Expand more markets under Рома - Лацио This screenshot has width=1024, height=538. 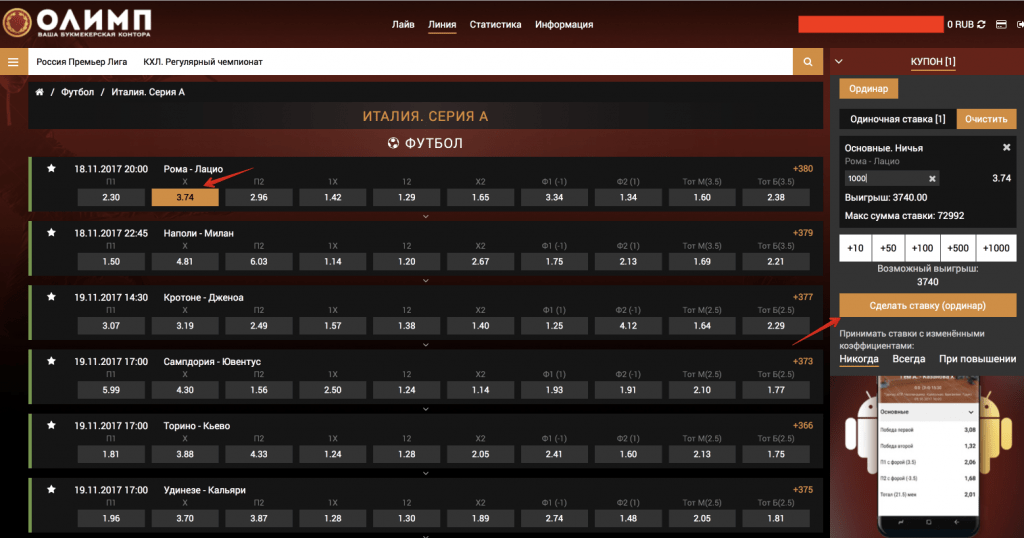(426, 215)
